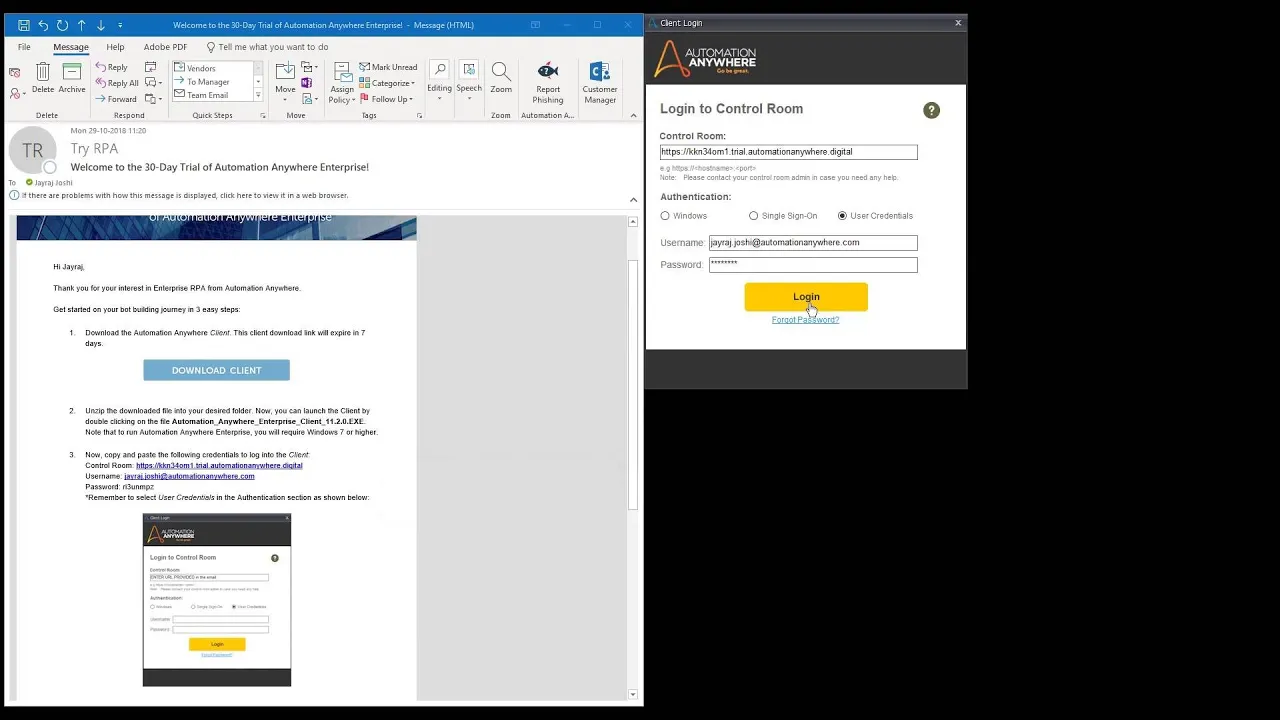The image size is (1280, 720).
Task: Open the Adobe PDF tab
Action: (165, 47)
